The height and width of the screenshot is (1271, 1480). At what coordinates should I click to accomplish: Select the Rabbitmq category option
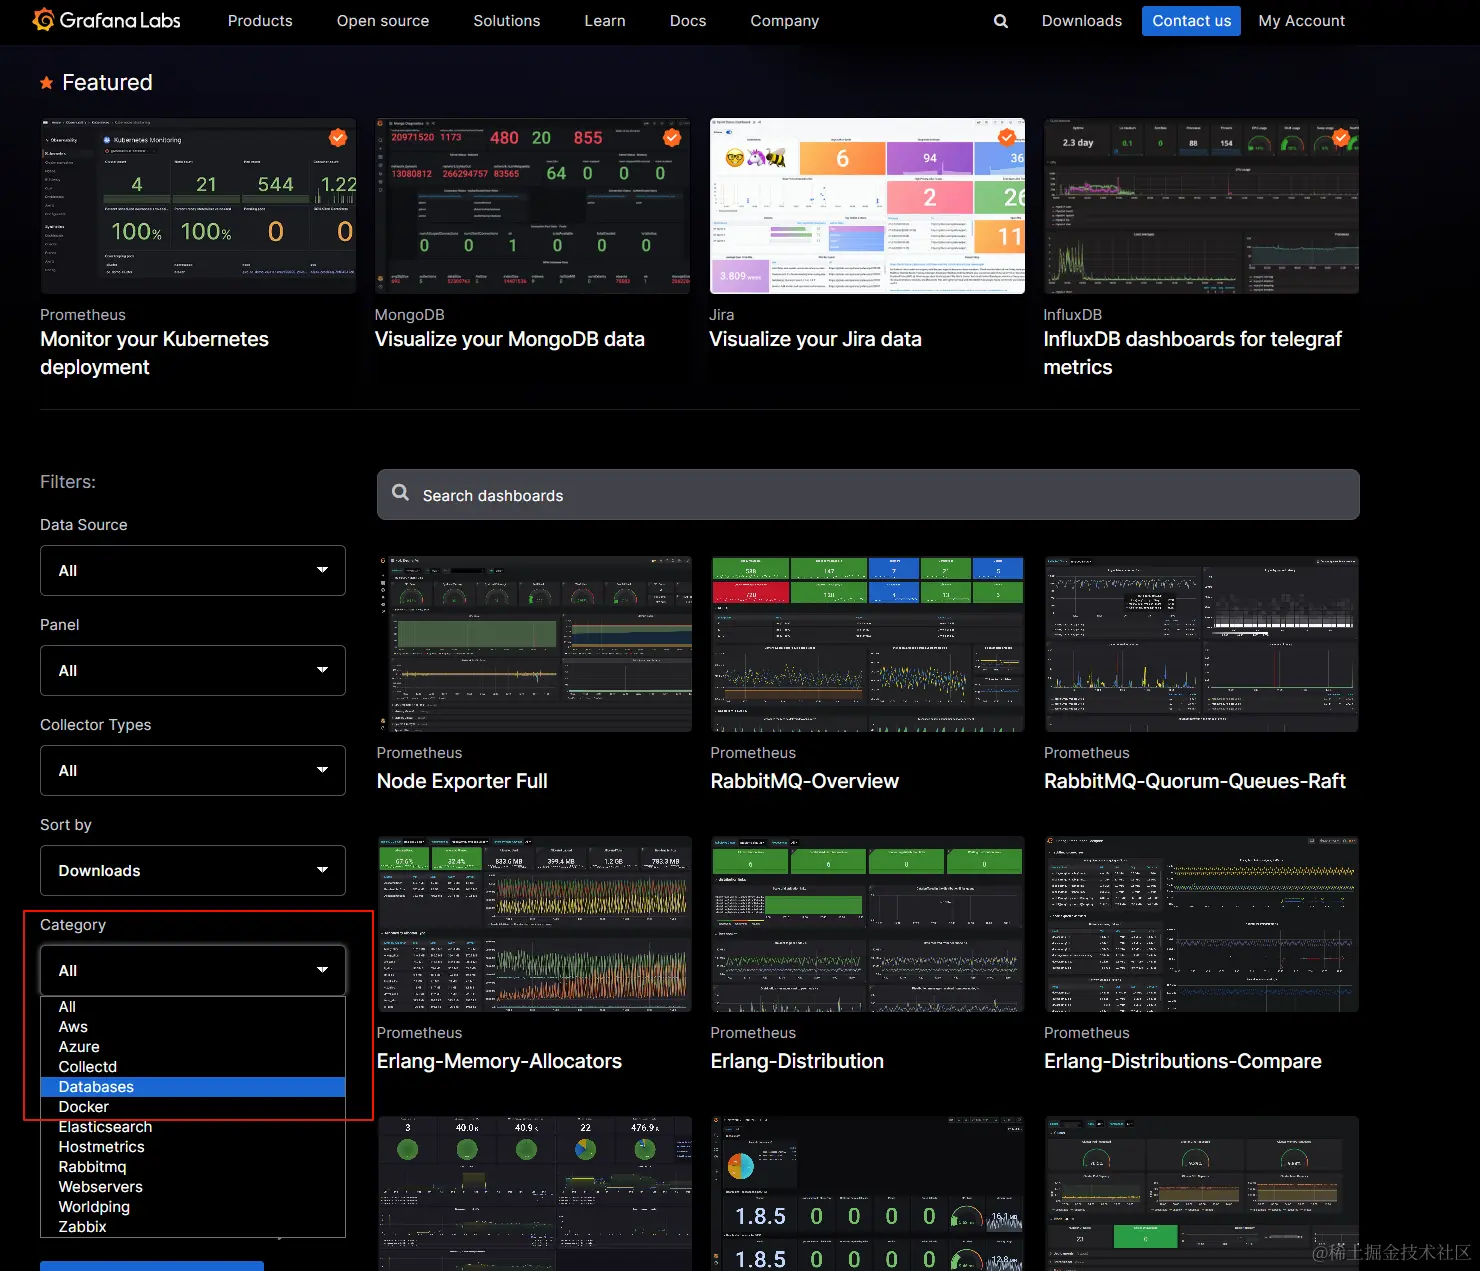click(193, 1167)
